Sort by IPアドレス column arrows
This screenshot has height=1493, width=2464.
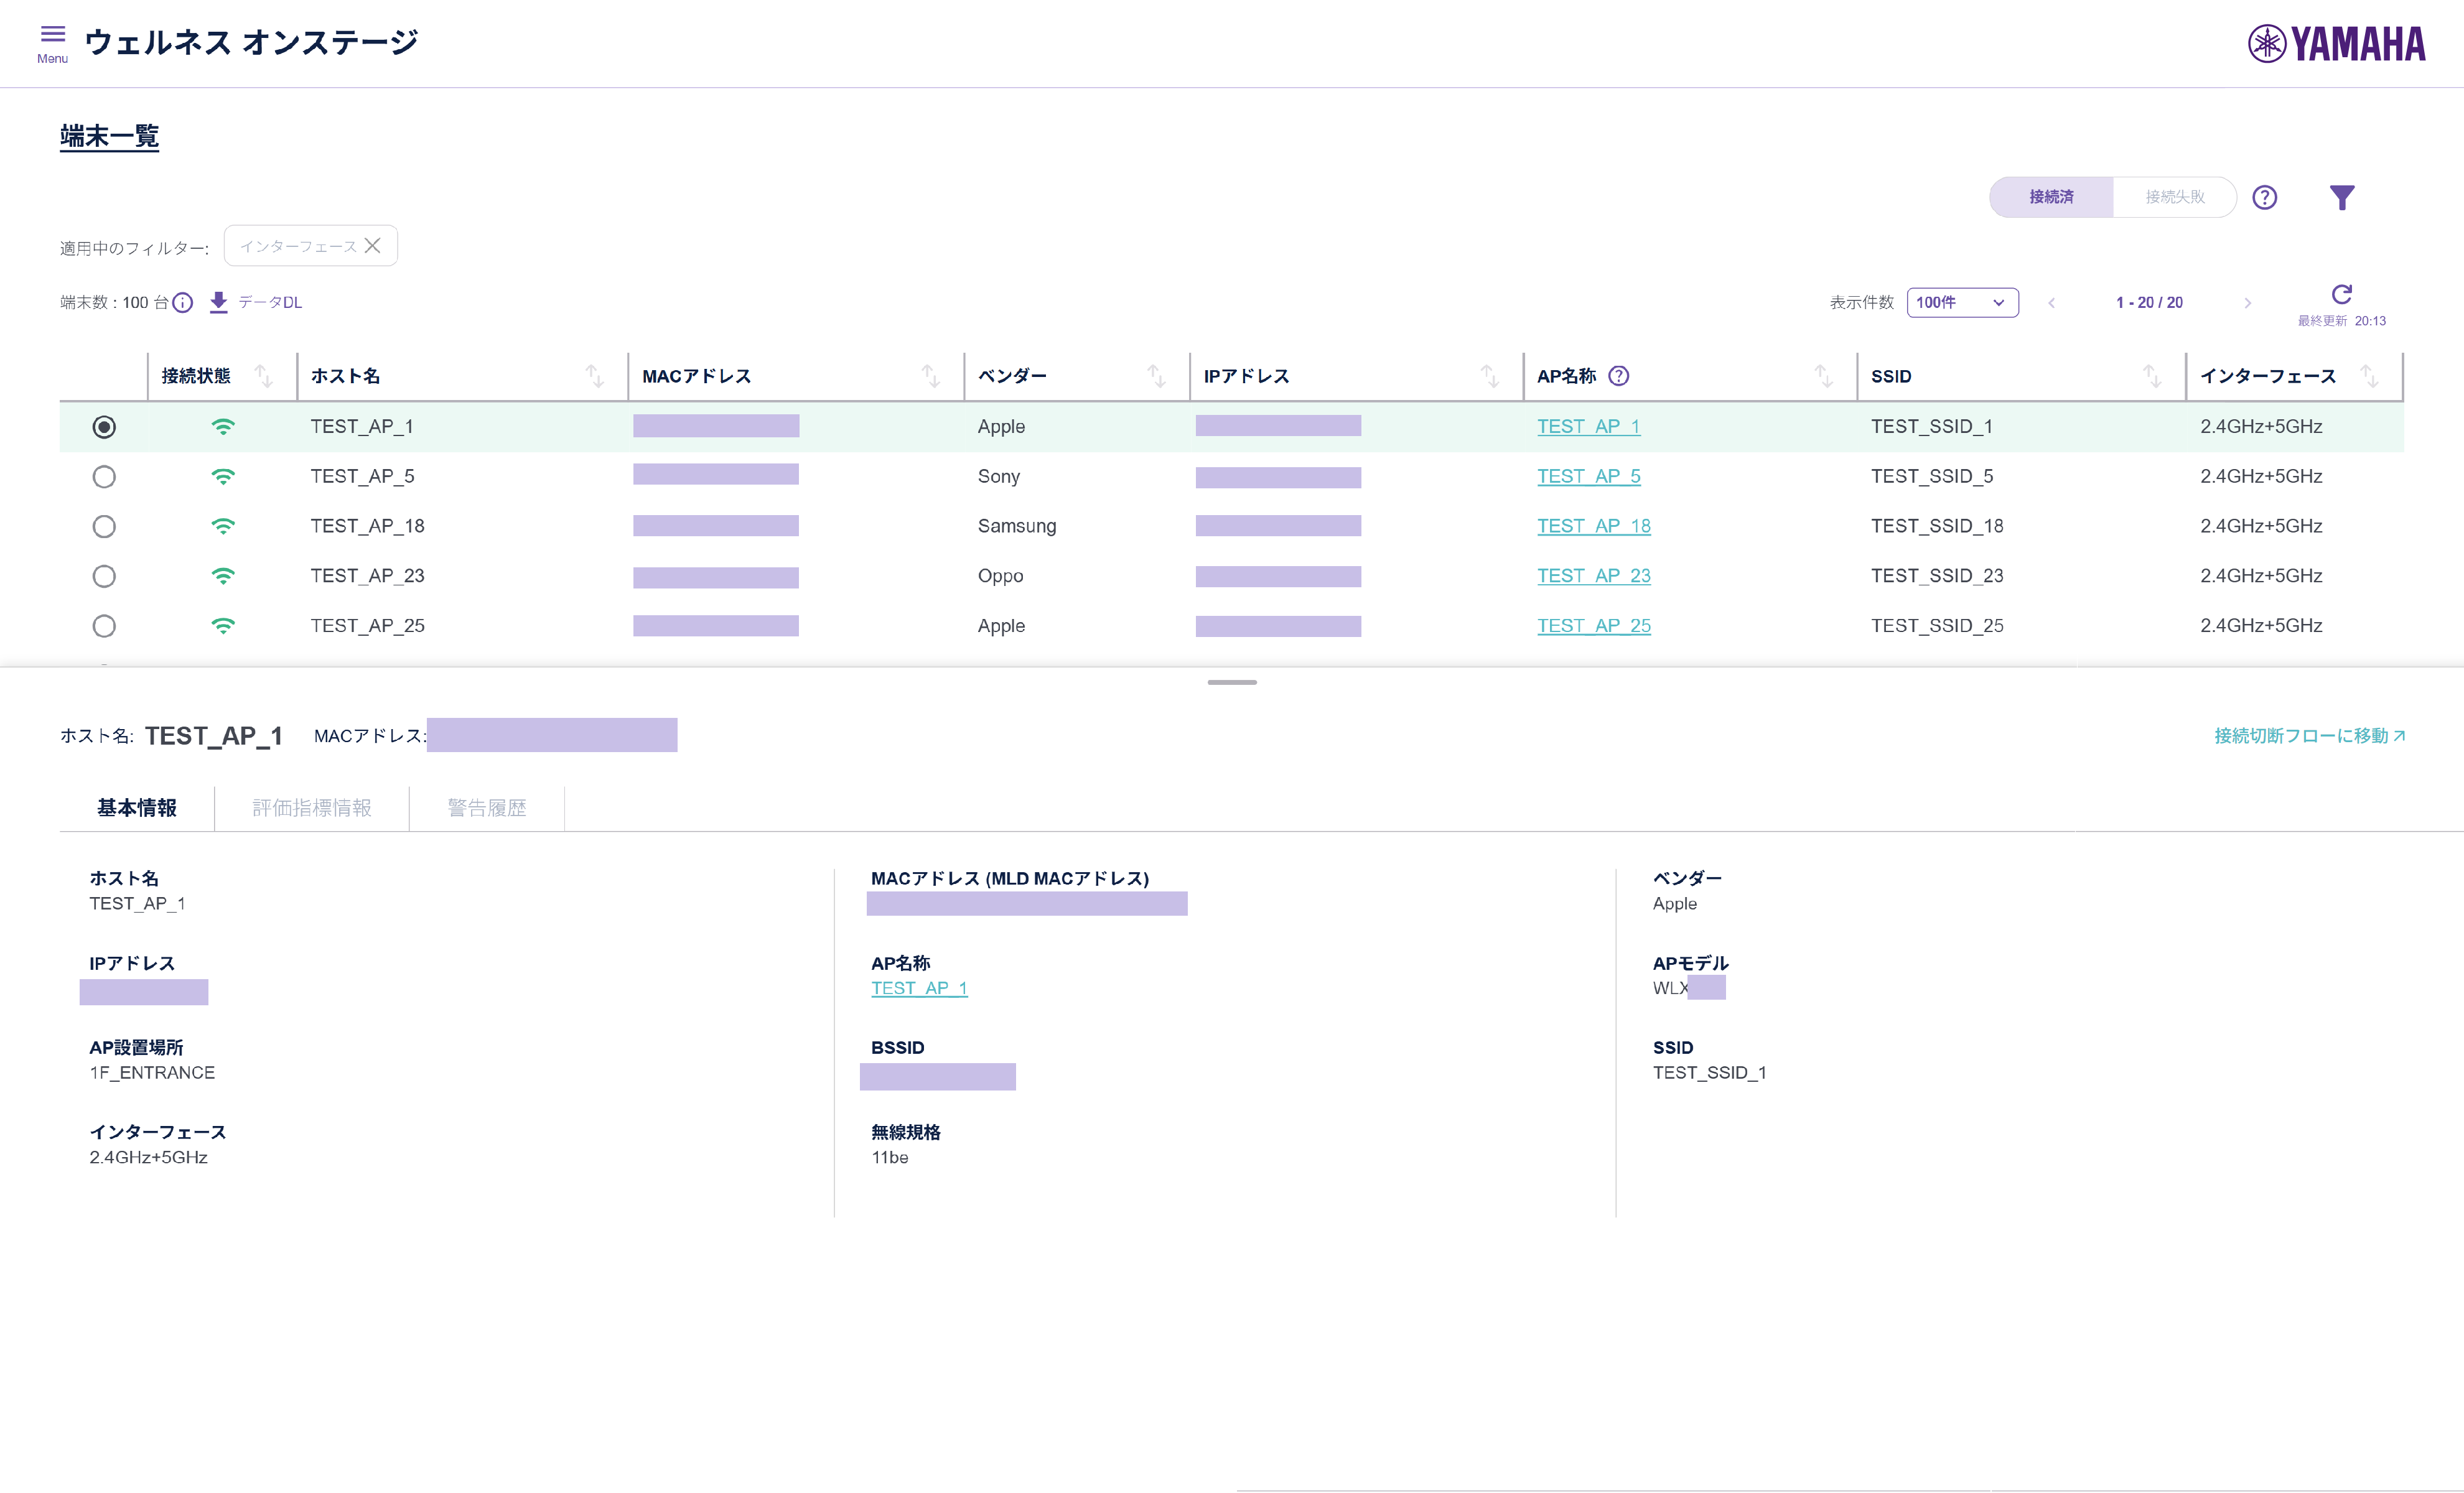coord(1490,376)
